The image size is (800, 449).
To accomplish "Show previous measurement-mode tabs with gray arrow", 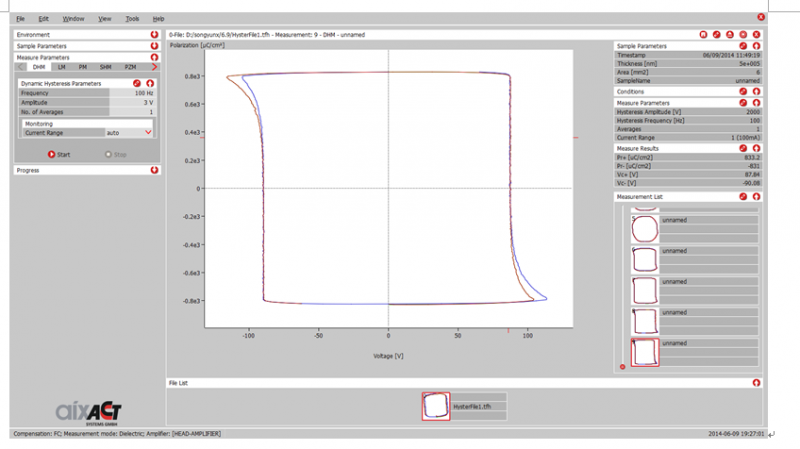I will (20, 67).
